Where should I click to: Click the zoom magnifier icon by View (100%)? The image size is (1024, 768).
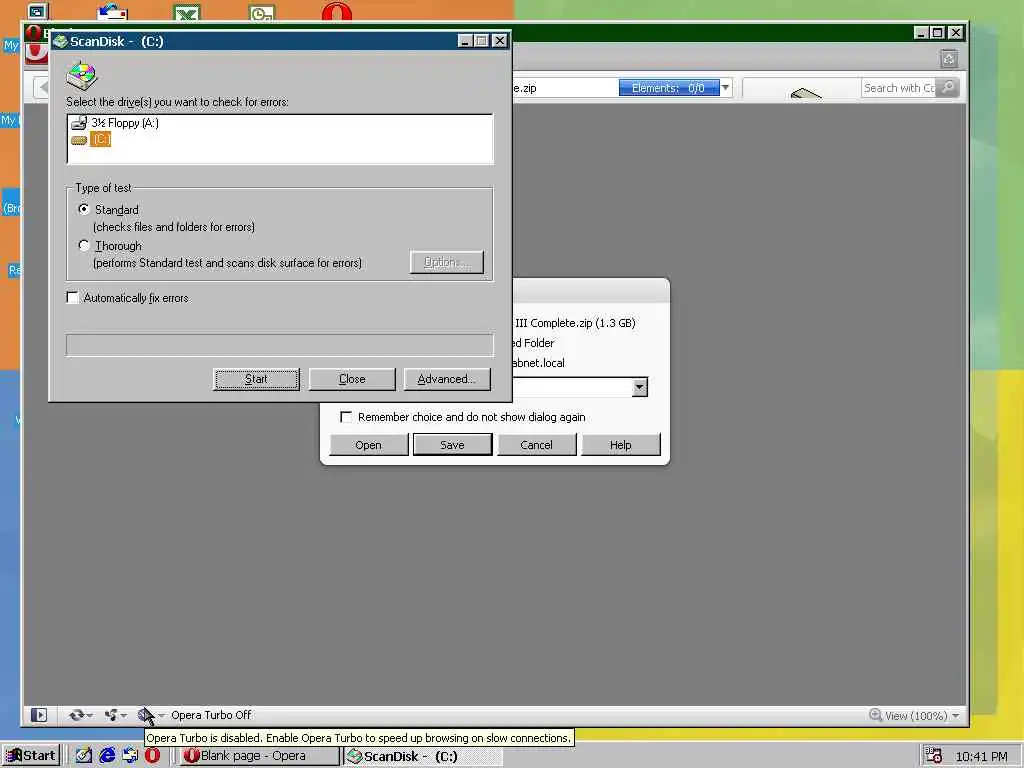(x=875, y=715)
